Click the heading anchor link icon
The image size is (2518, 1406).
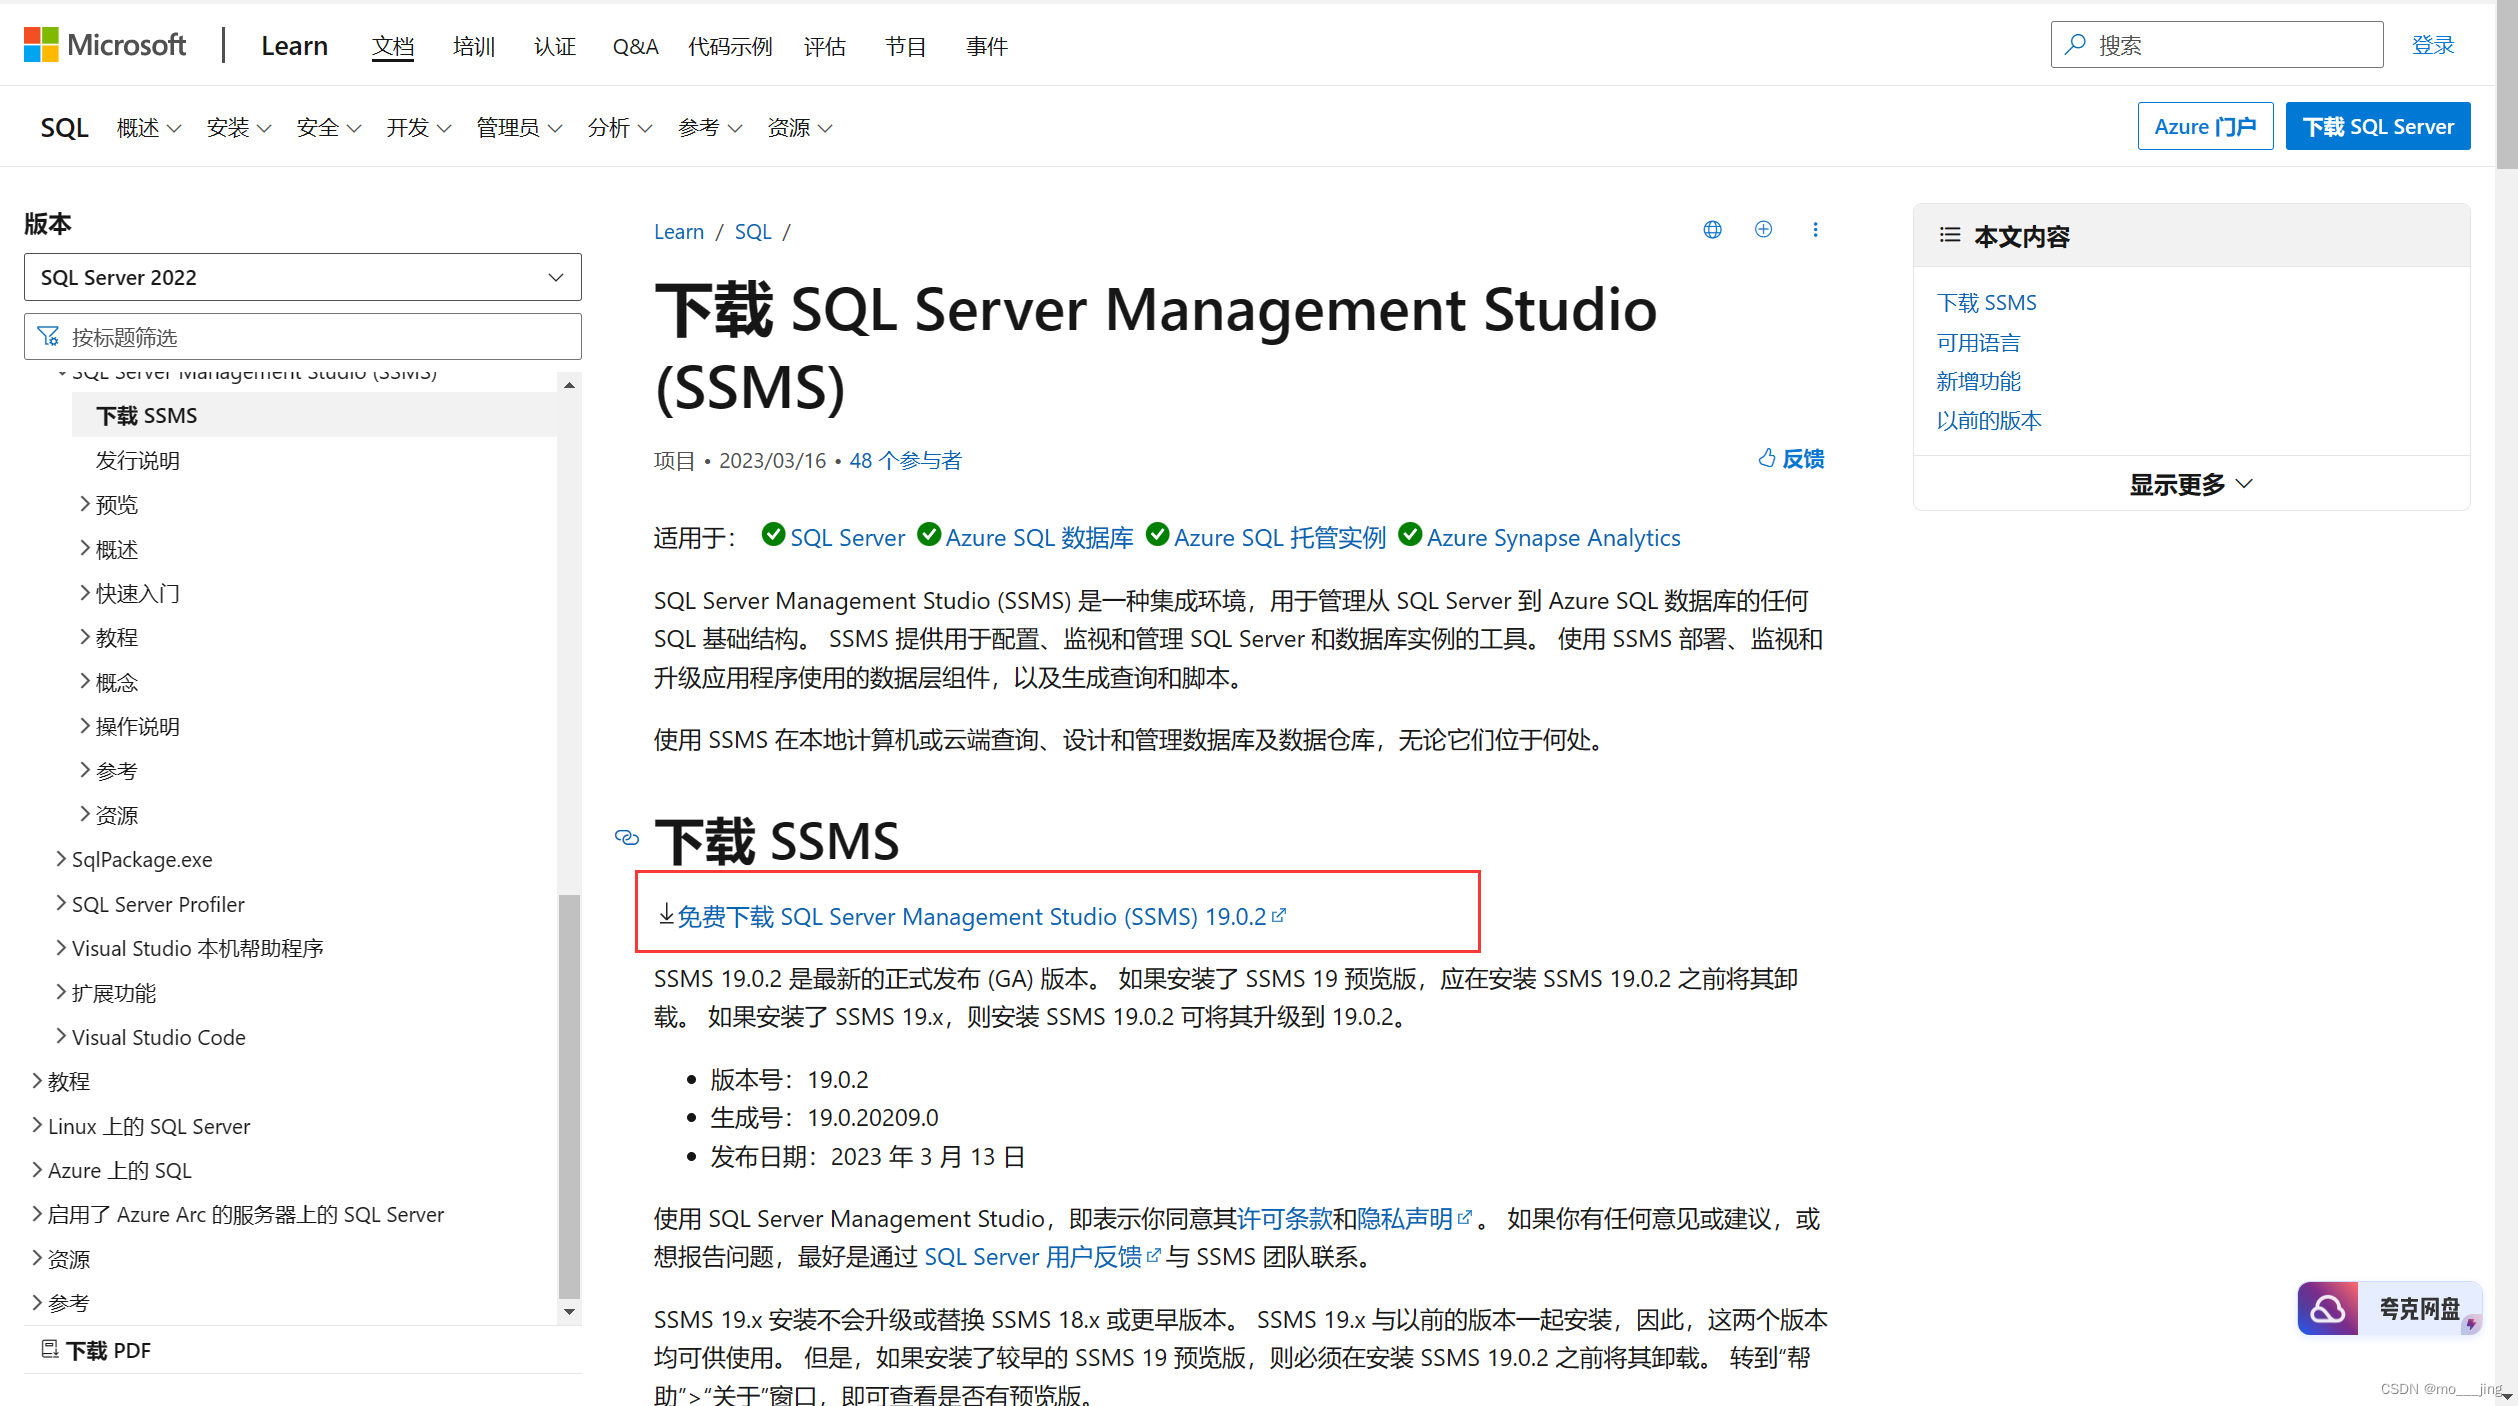pyautogui.click(x=627, y=837)
